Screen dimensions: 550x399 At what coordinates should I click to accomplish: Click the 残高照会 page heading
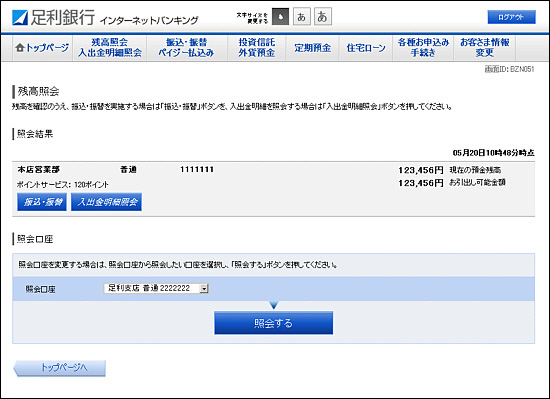38,92
